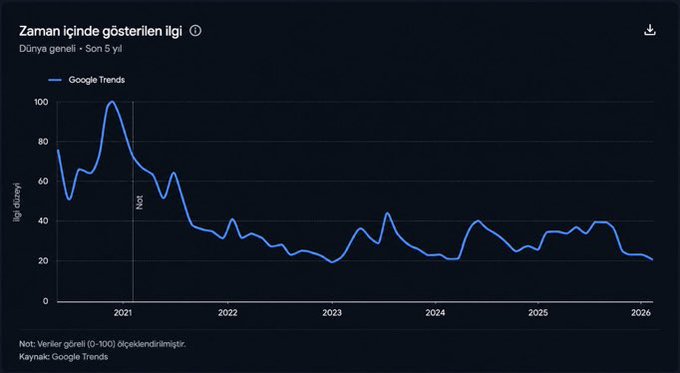The image size is (680, 373).
Task: Click the 0 value on the y-axis
Action: pos(46,301)
